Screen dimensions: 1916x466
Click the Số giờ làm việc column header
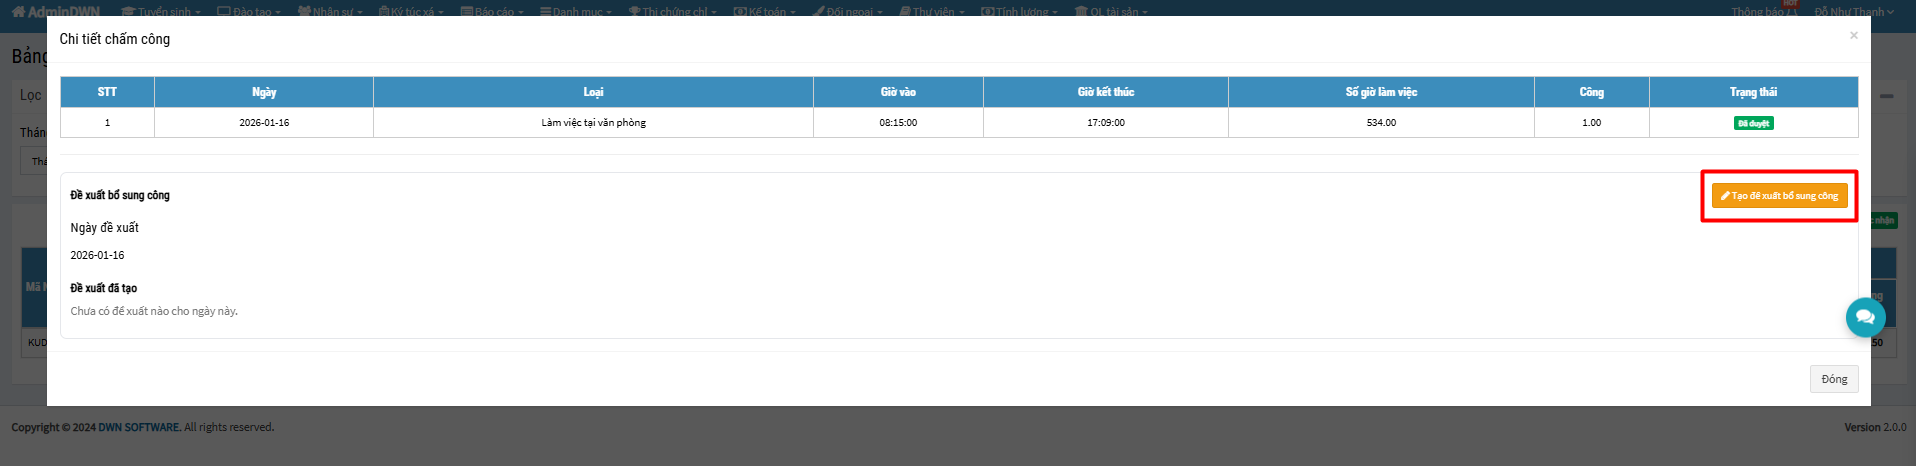[1380, 92]
